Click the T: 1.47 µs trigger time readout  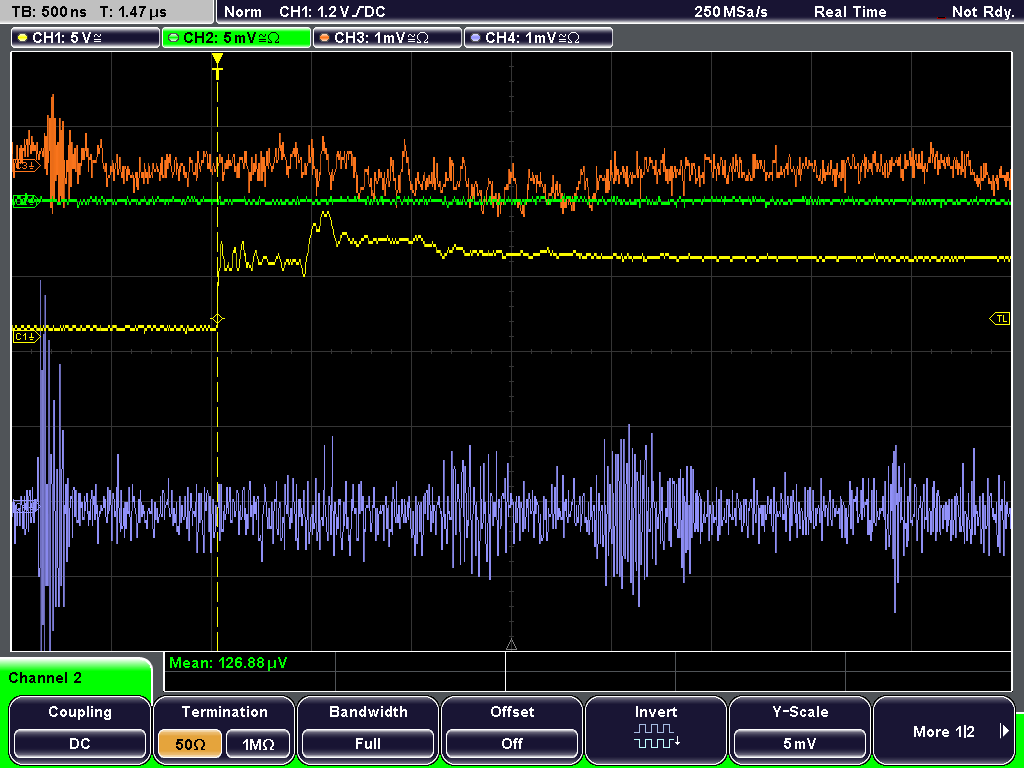tap(133, 12)
